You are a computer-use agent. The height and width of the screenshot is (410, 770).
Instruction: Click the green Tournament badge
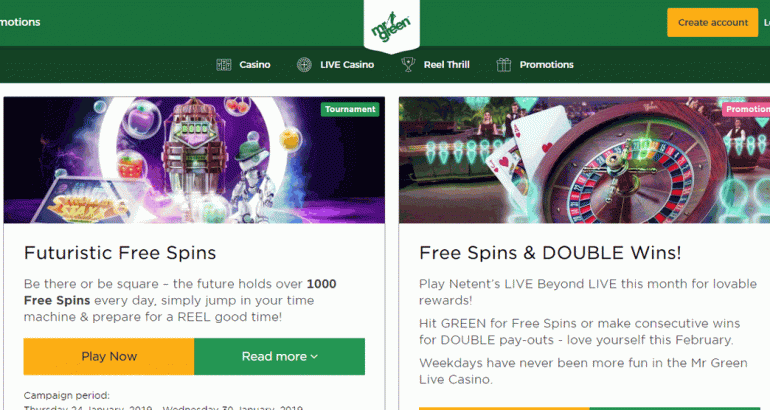click(350, 109)
